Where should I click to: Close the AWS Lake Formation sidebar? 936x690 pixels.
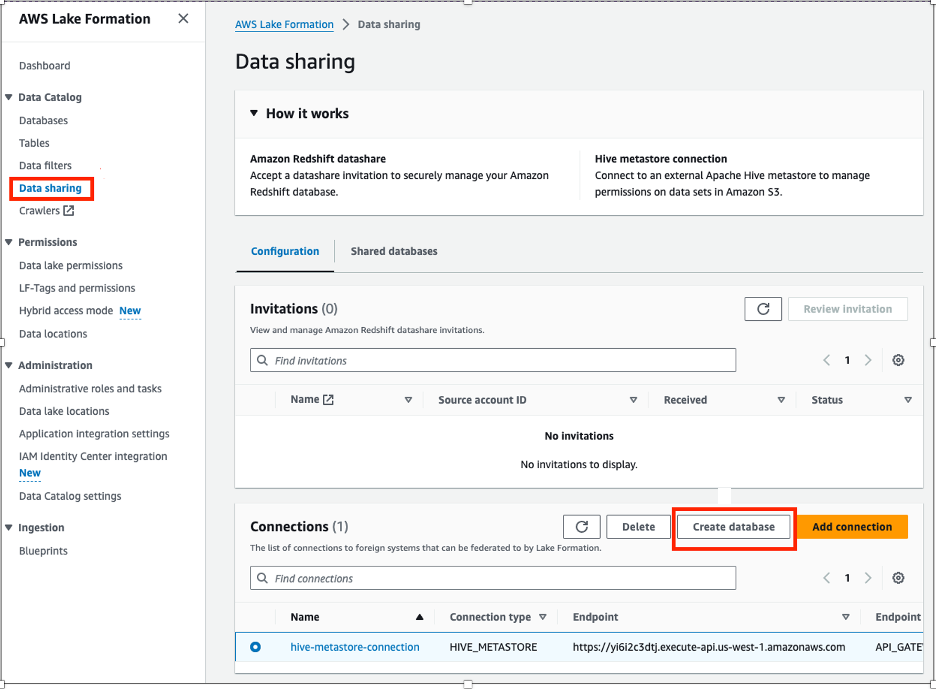[183, 19]
